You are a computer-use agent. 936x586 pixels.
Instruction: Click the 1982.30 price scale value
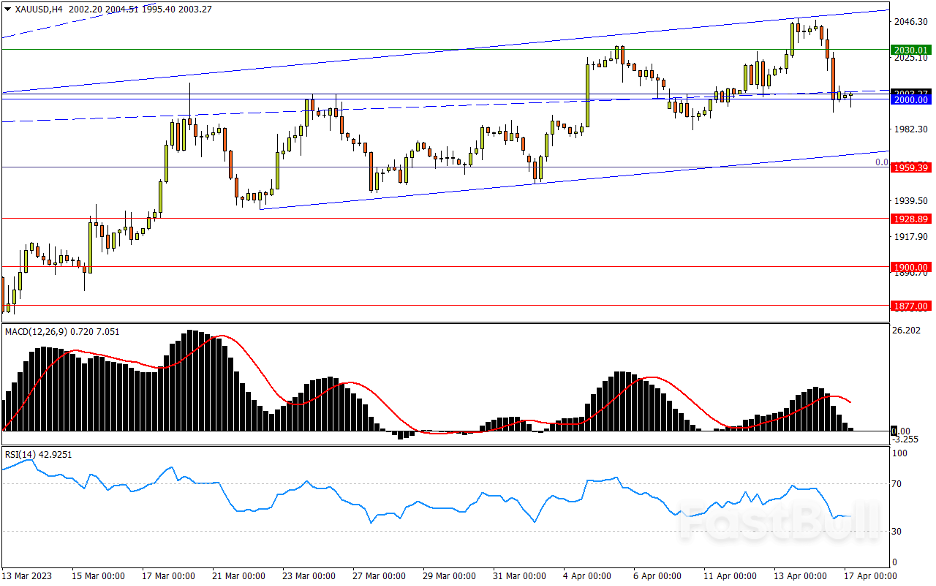click(908, 129)
